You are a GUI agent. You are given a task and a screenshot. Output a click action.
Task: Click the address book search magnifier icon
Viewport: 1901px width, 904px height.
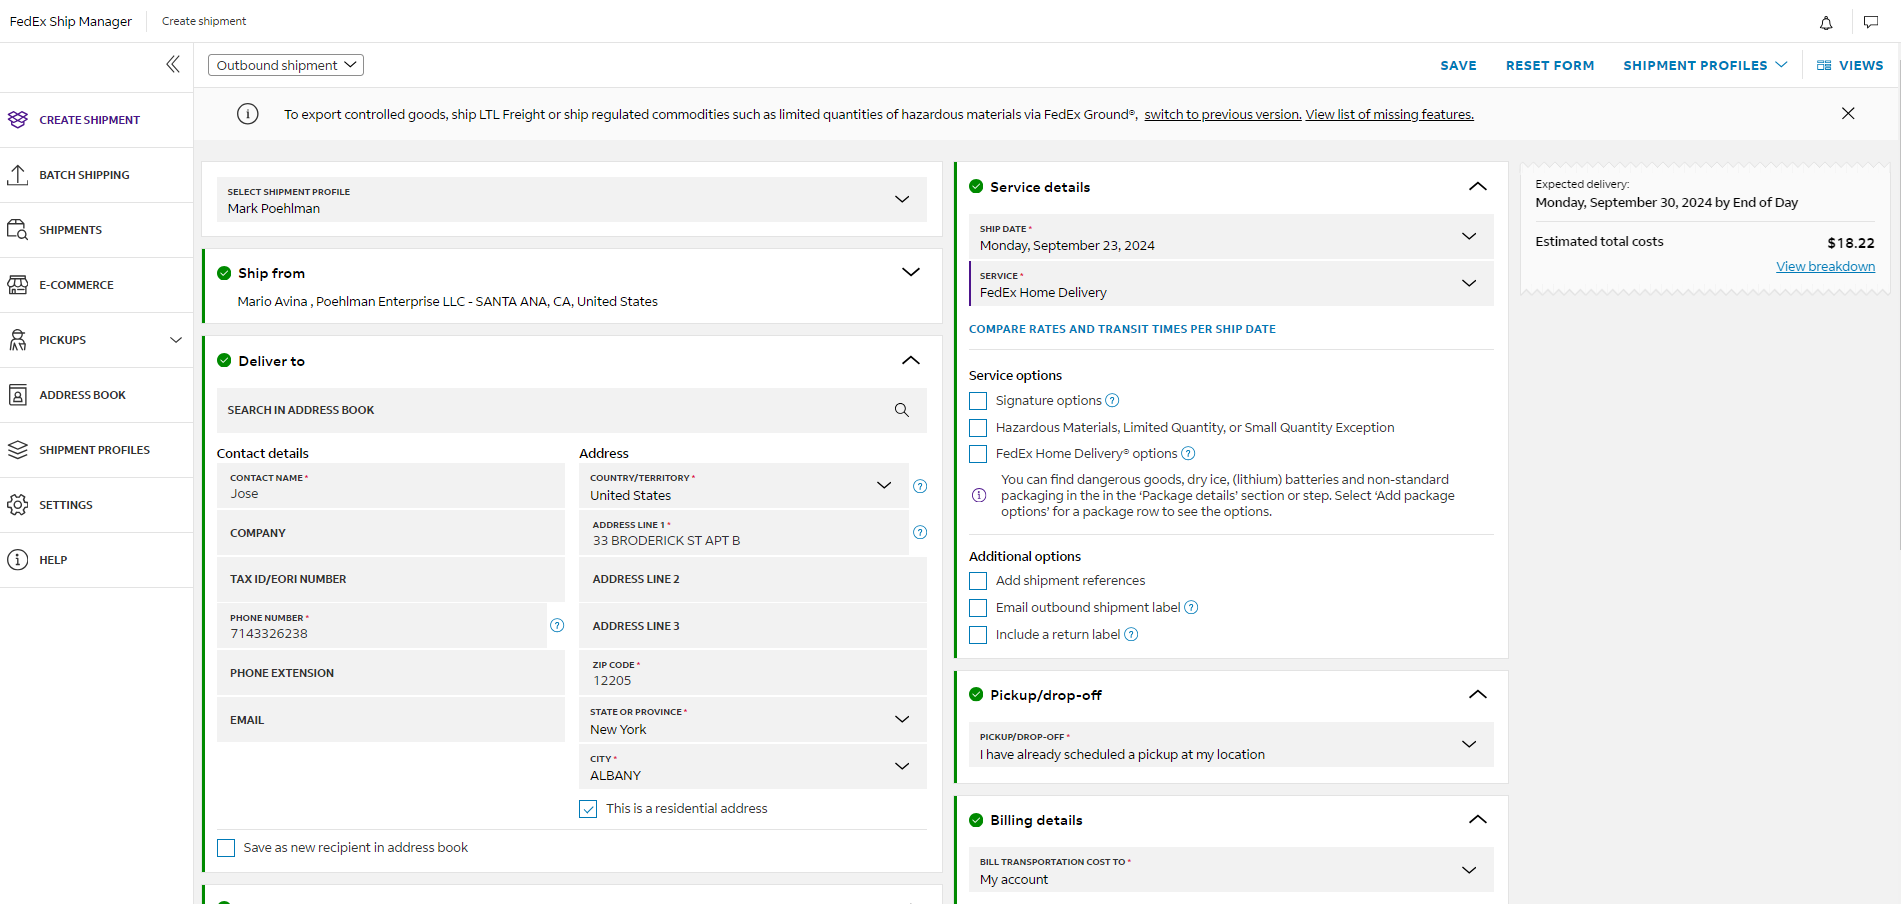(902, 410)
